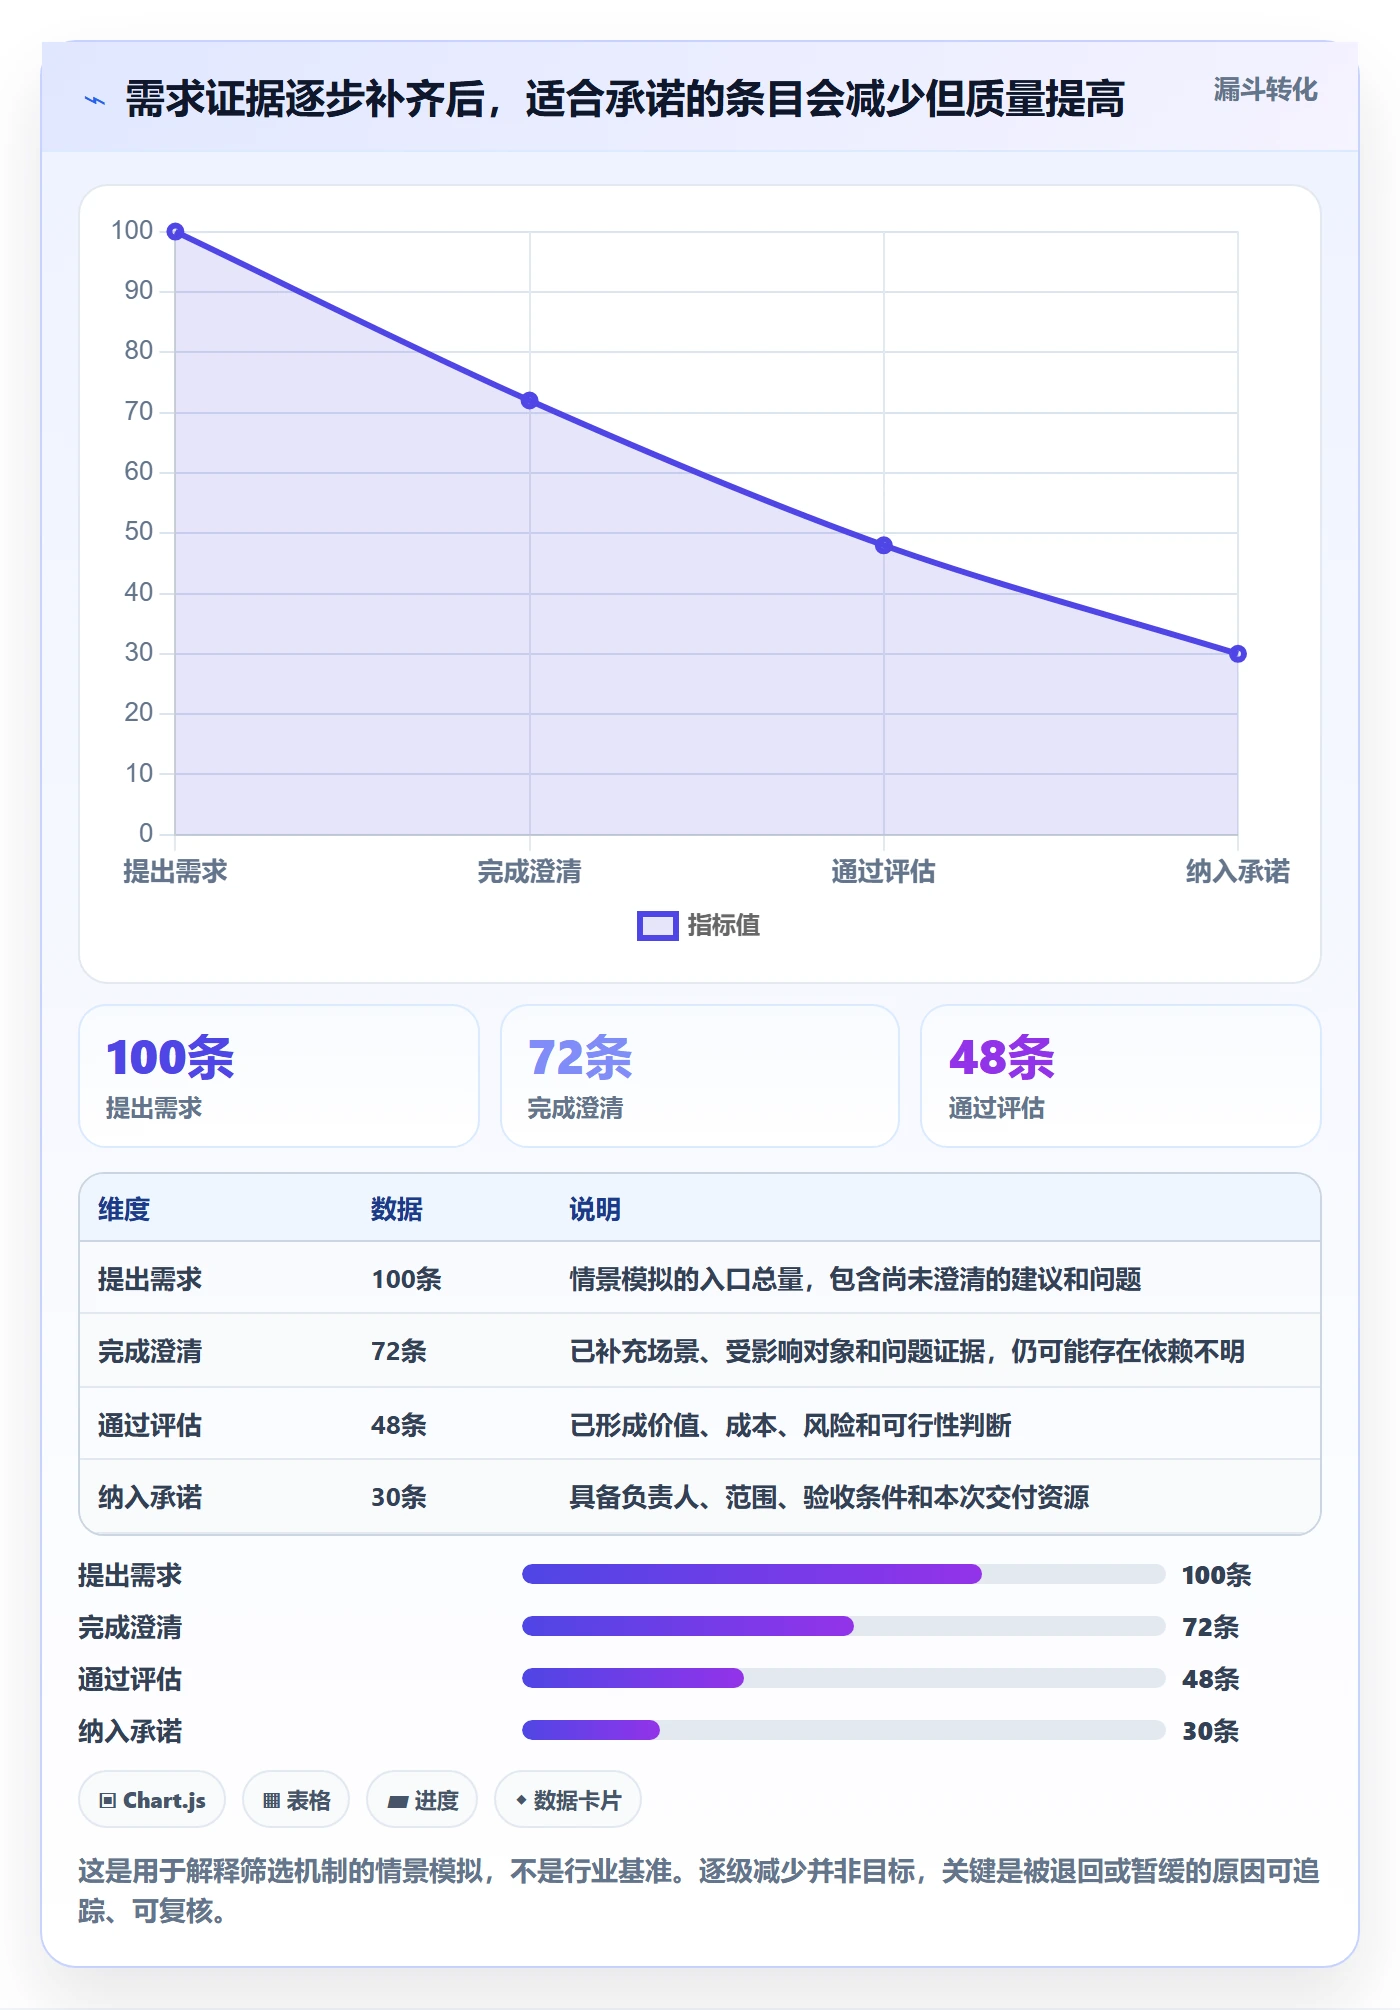This screenshot has height=2010, width=1400.
Task: Click the 维度 column header
Action: coord(124,1210)
